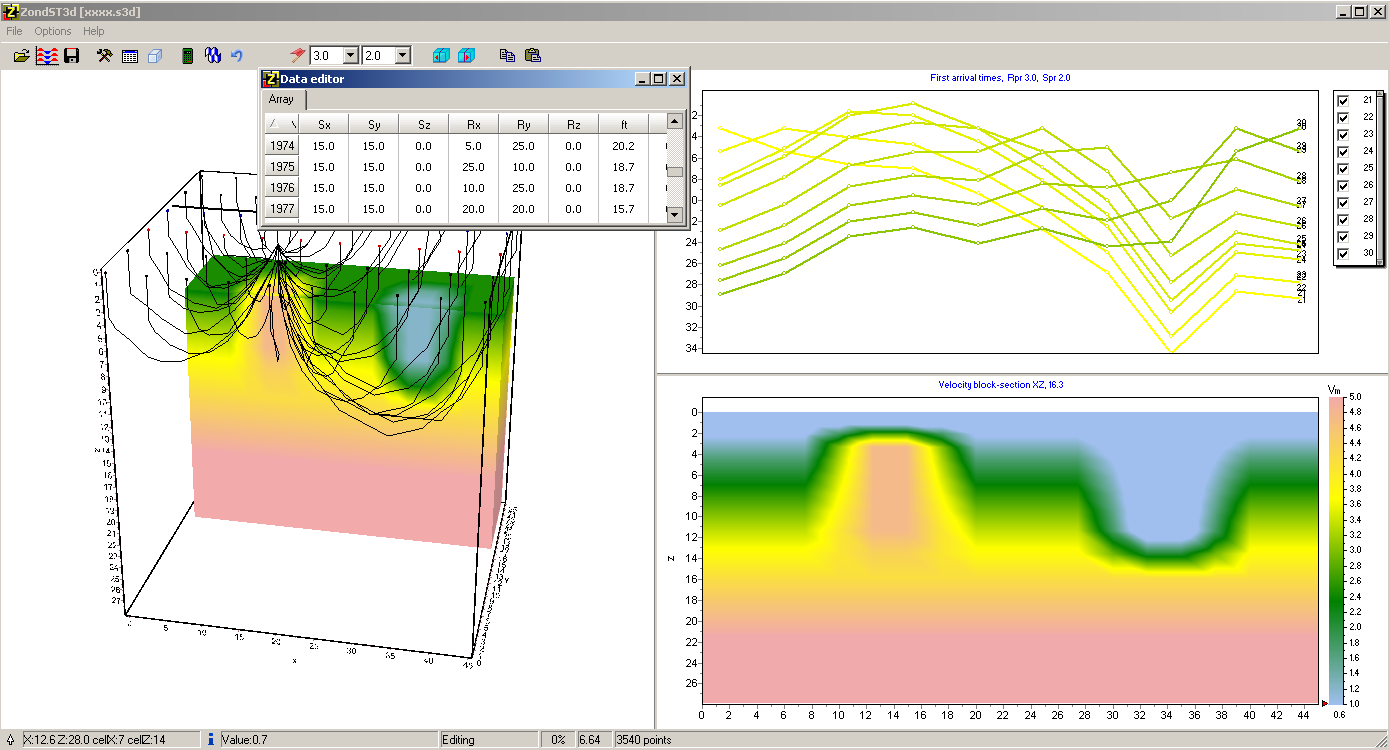Disable the checkbox for curve 30
1390x750 pixels.
tap(1343, 253)
